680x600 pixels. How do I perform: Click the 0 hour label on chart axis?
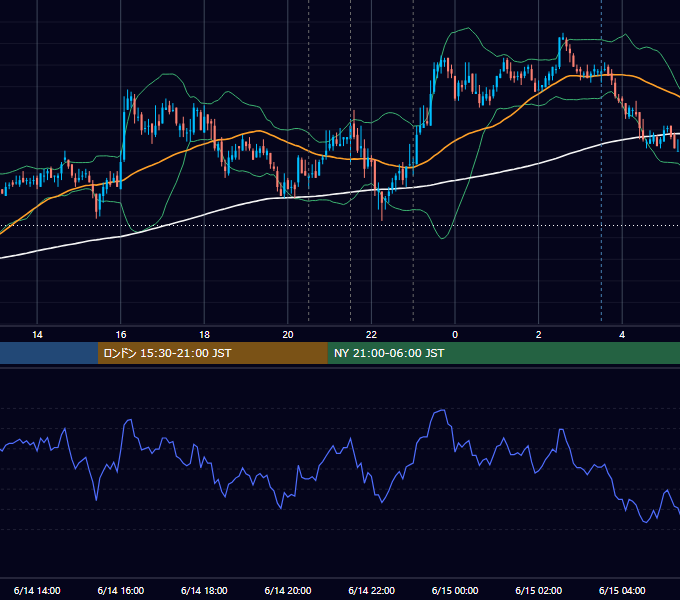pyautogui.click(x=455, y=335)
